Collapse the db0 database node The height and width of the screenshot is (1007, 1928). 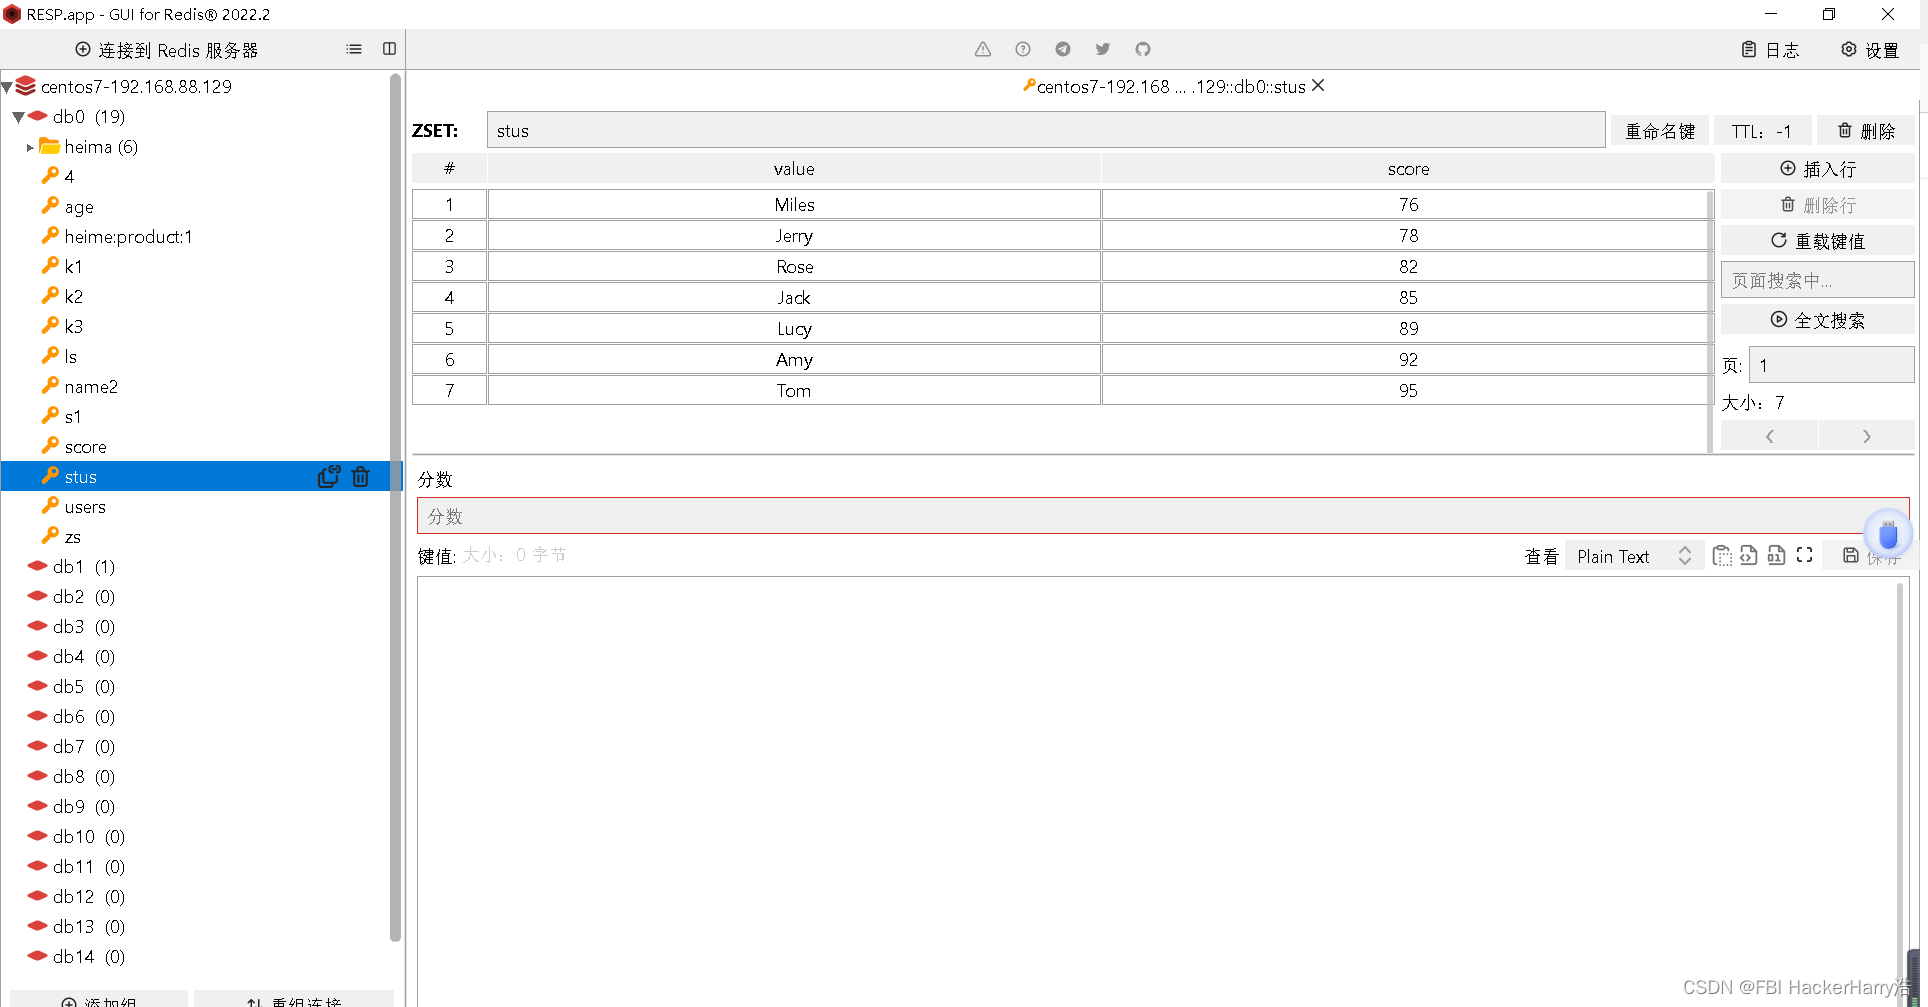(19, 117)
